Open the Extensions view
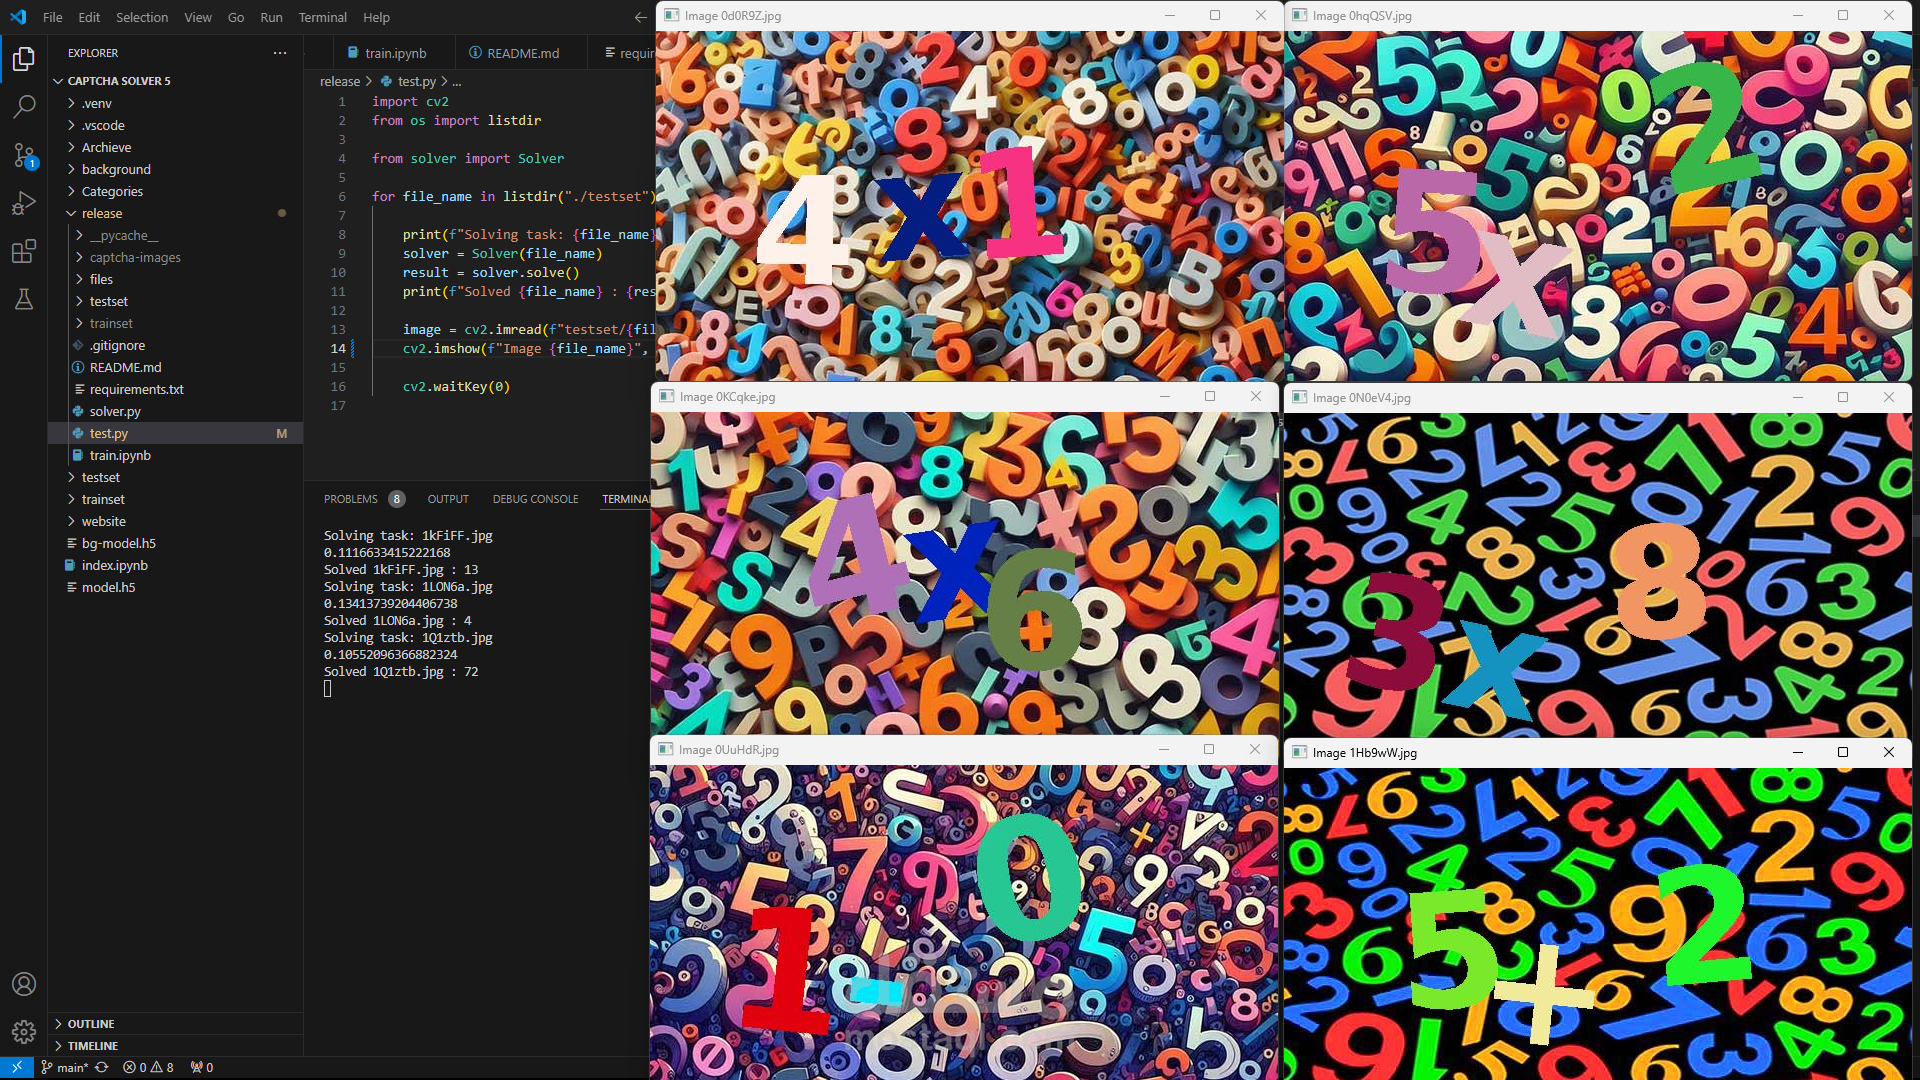 pyautogui.click(x=24, y=252)
